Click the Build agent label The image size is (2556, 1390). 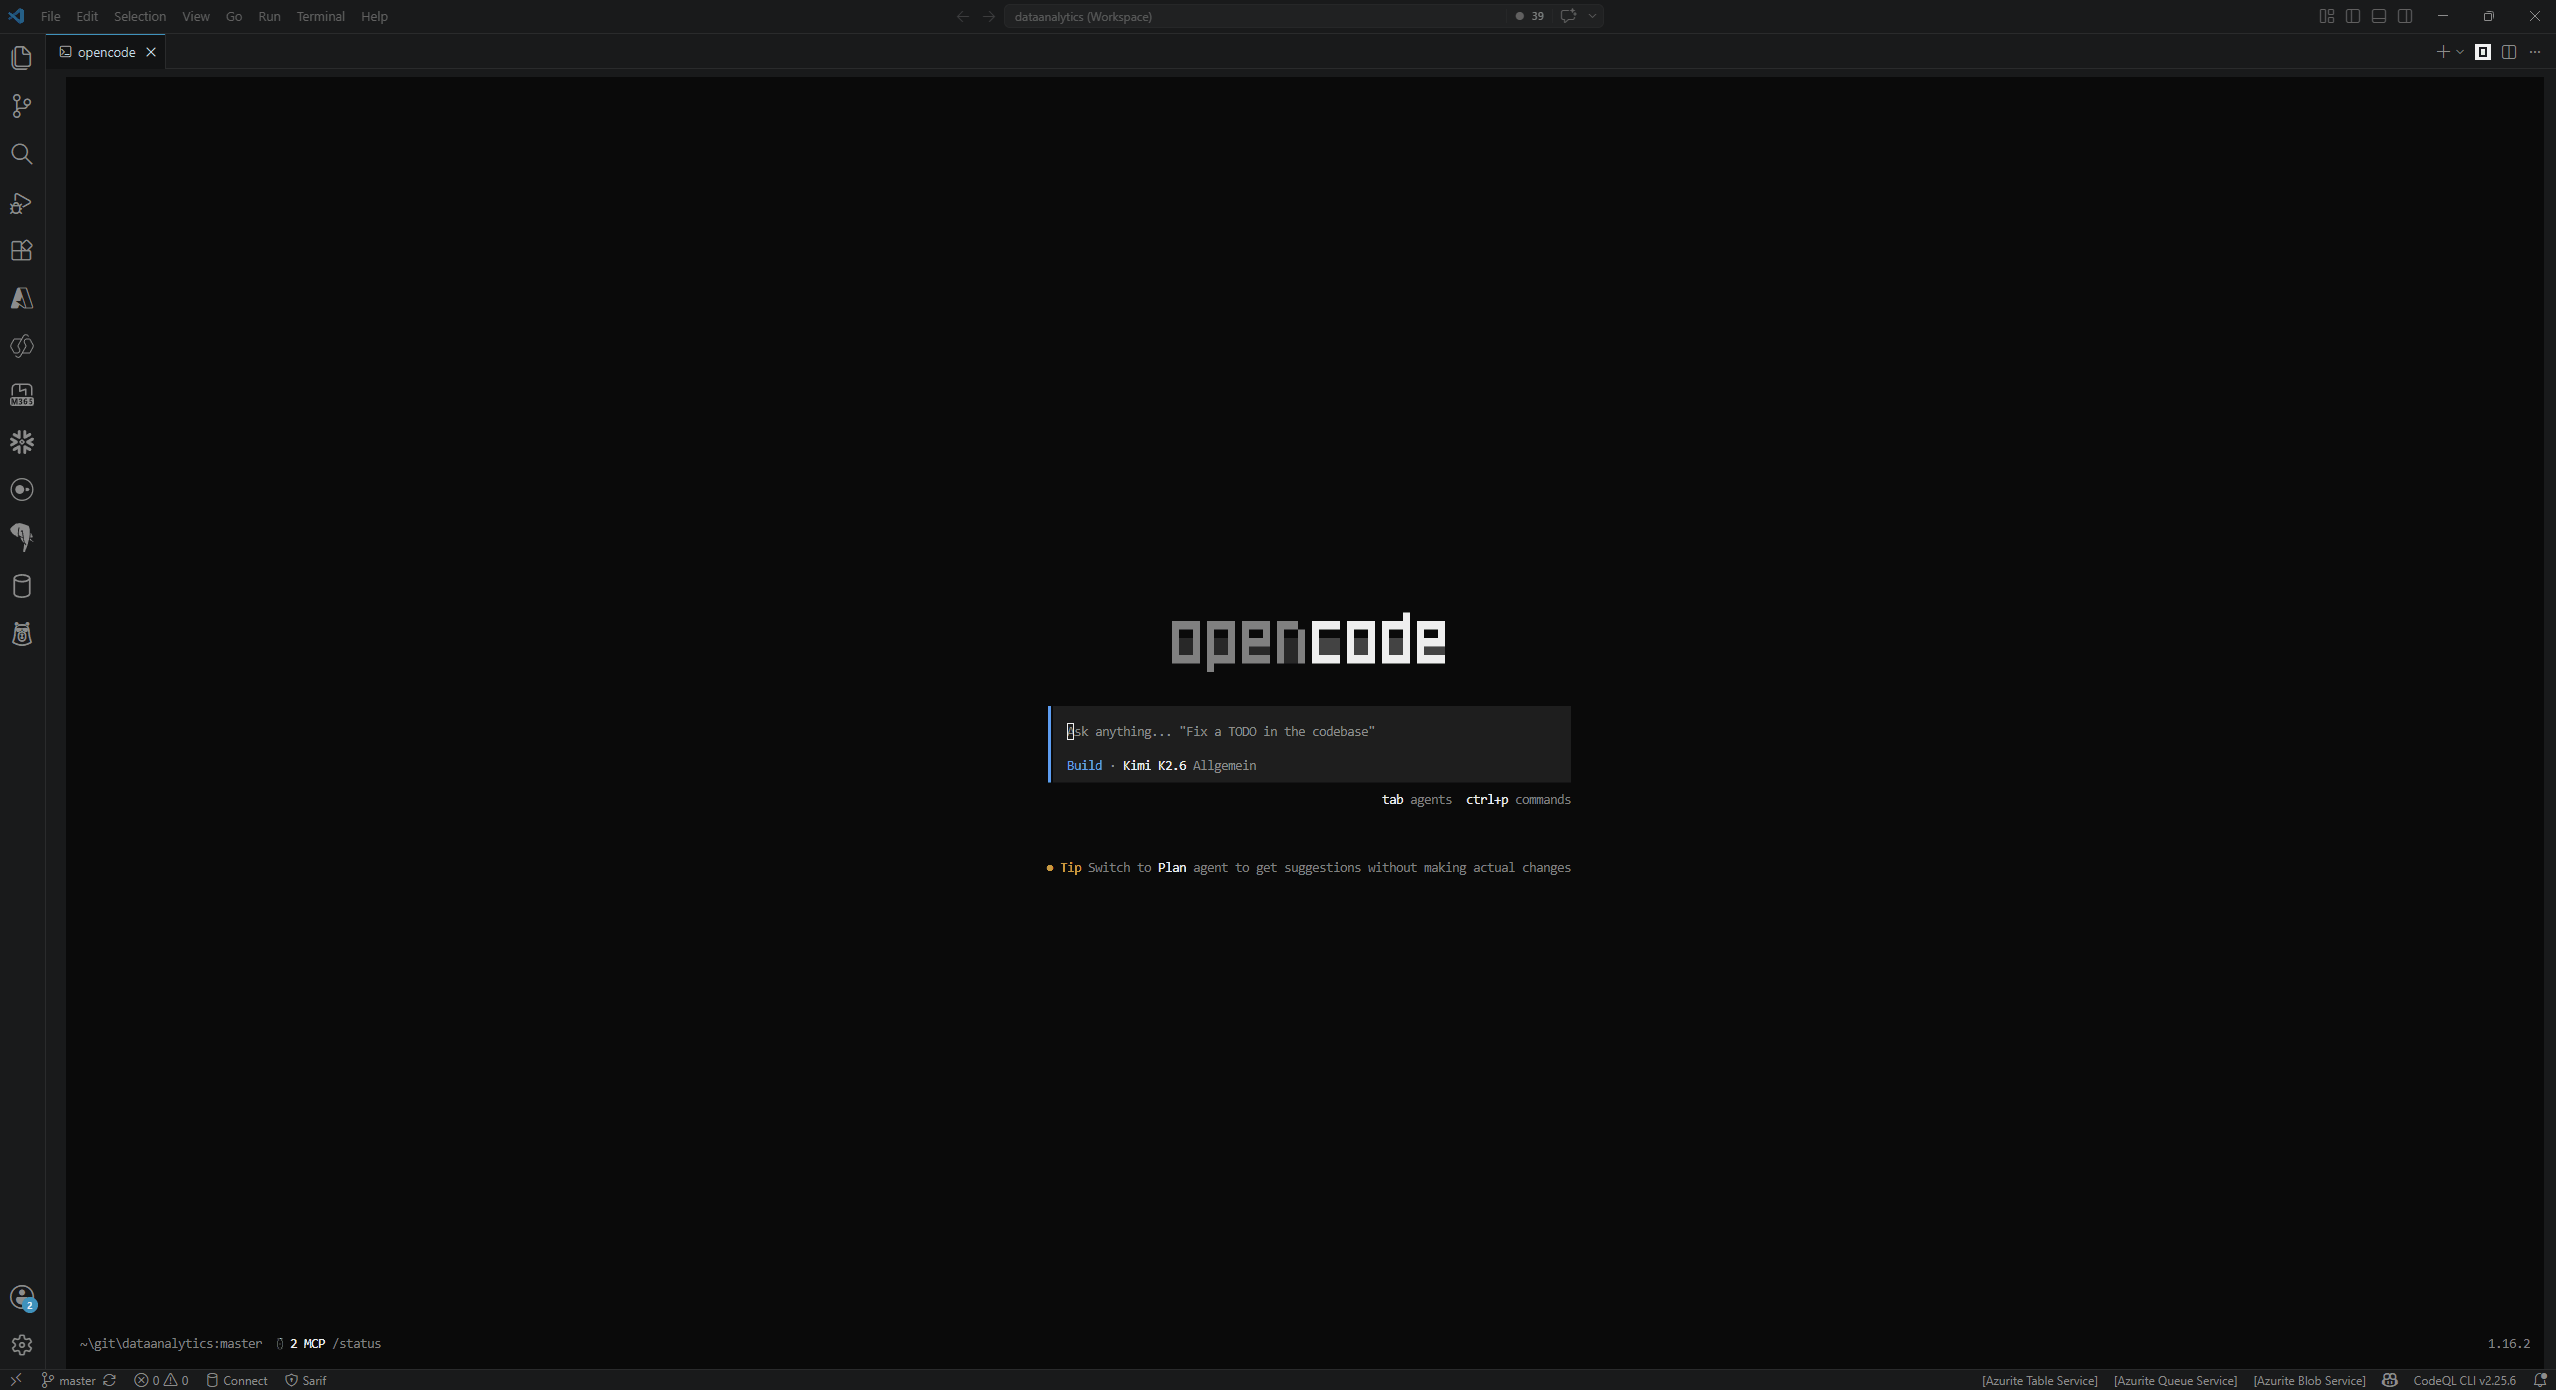pos(1084,765)
